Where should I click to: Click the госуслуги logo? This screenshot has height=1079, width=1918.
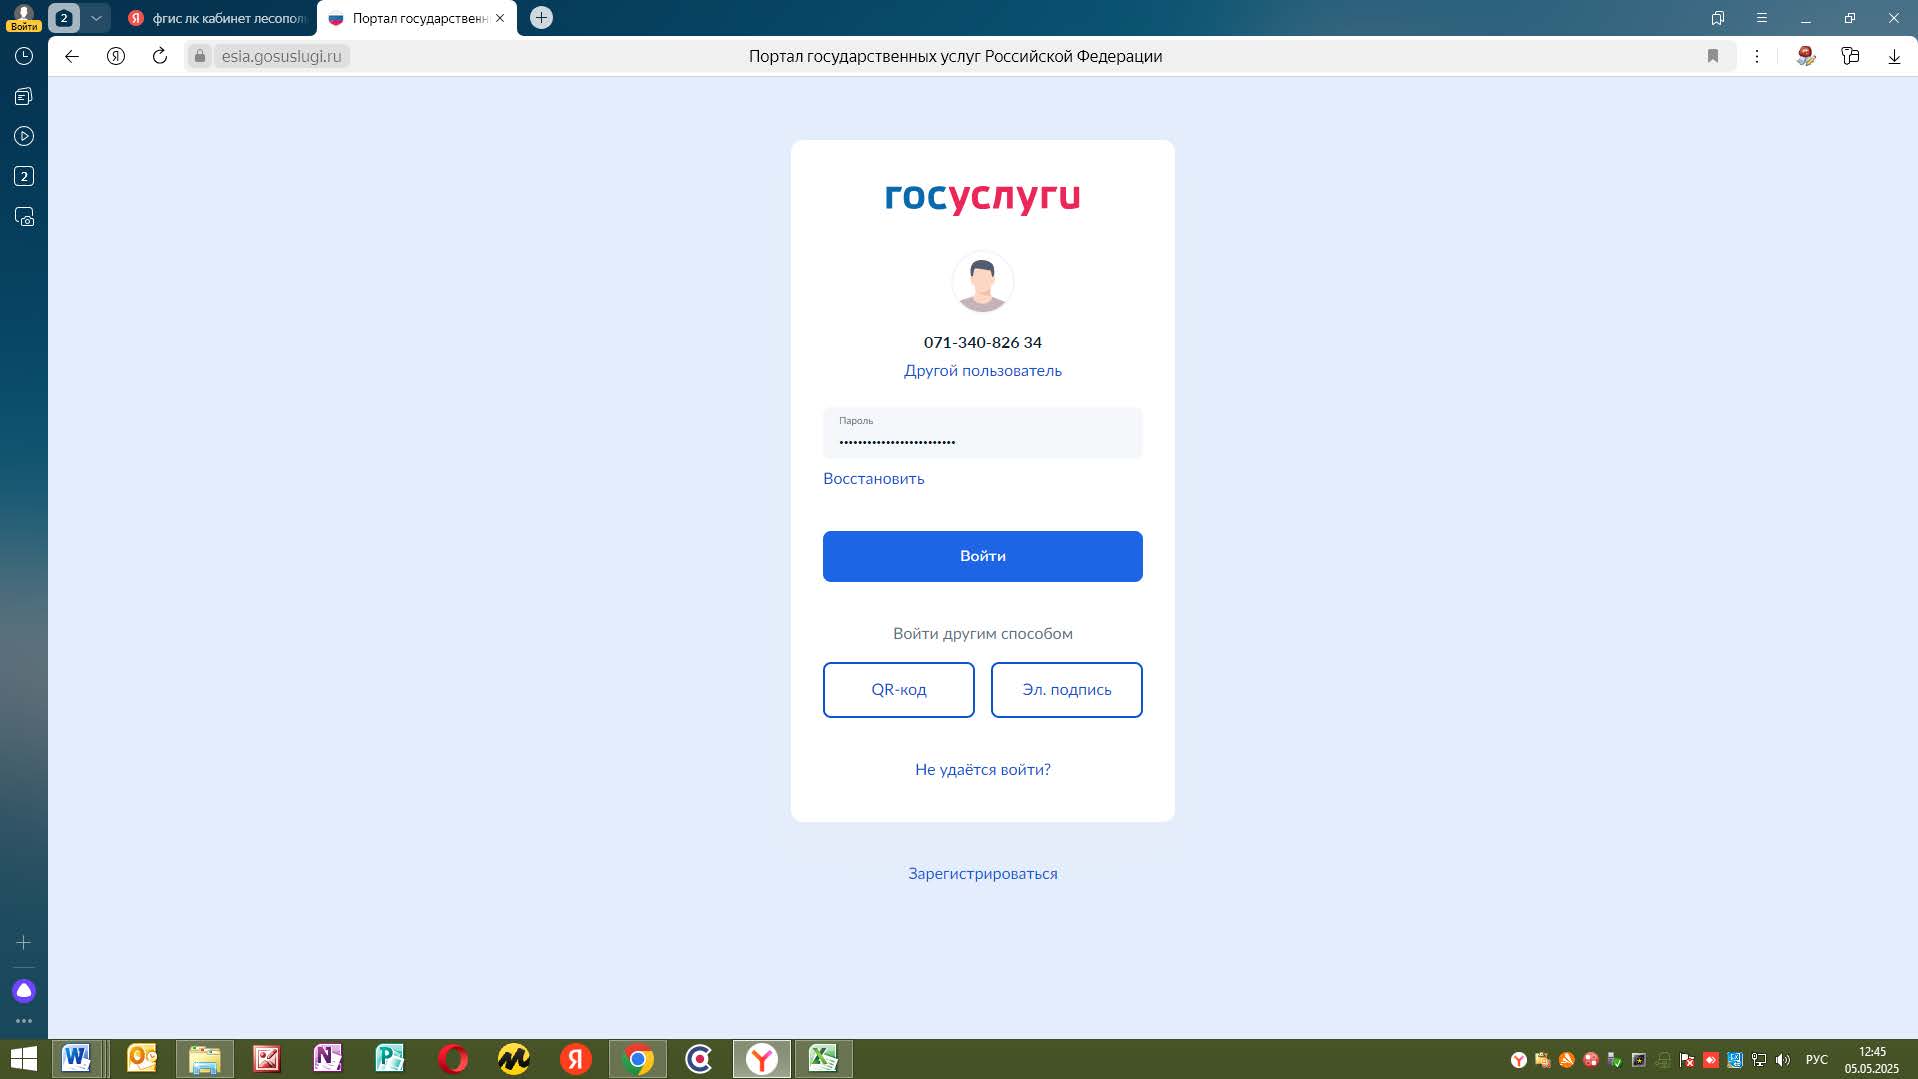982,197
